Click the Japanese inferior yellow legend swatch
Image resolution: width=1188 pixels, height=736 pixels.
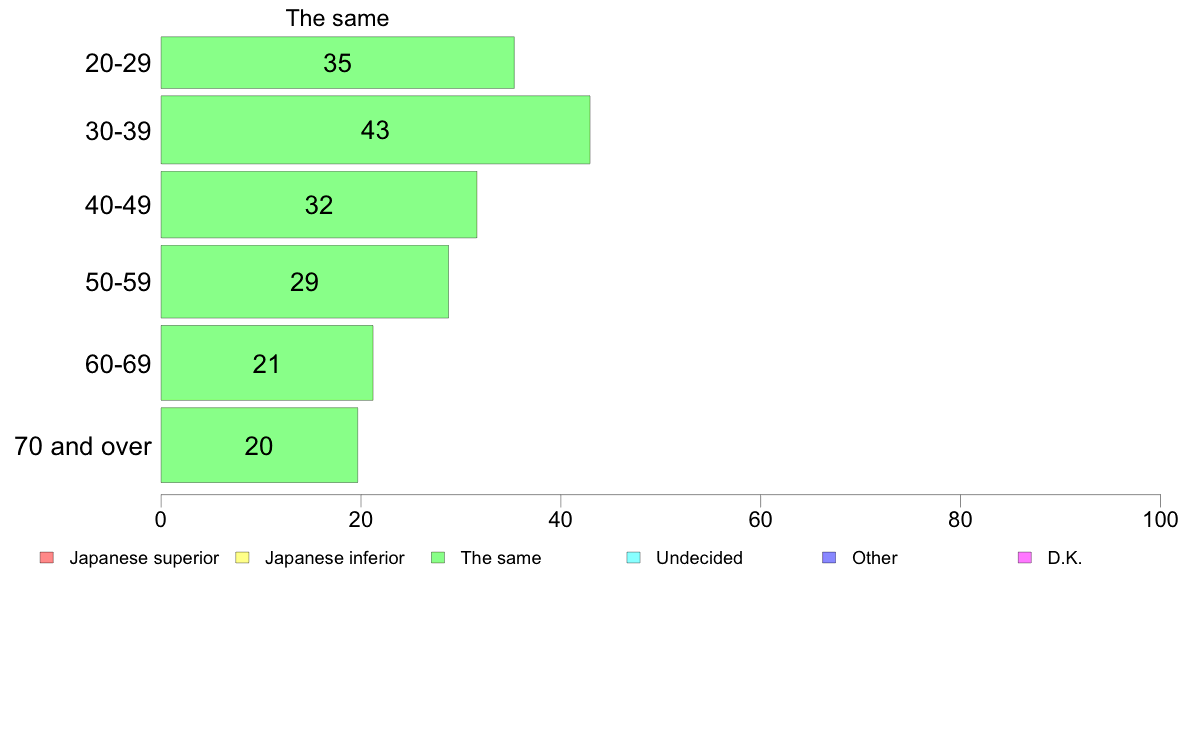pyautogui.click(x=242, y=558)
